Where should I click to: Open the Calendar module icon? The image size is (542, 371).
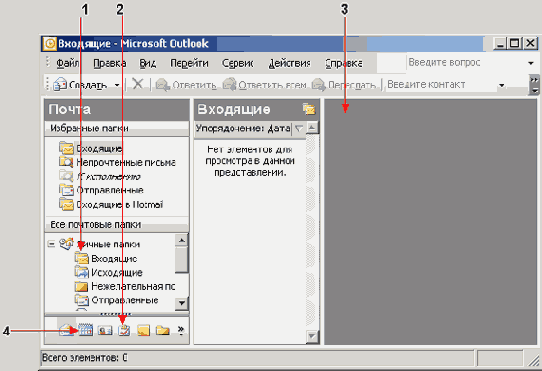[85, 330]
